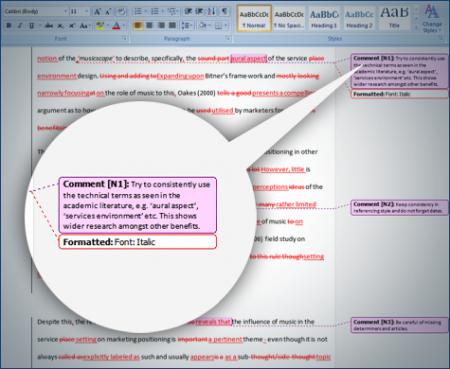Screen dimensions: 450x369
Task: Click the highlighted 'aural aspect' text
Action: 249,59
